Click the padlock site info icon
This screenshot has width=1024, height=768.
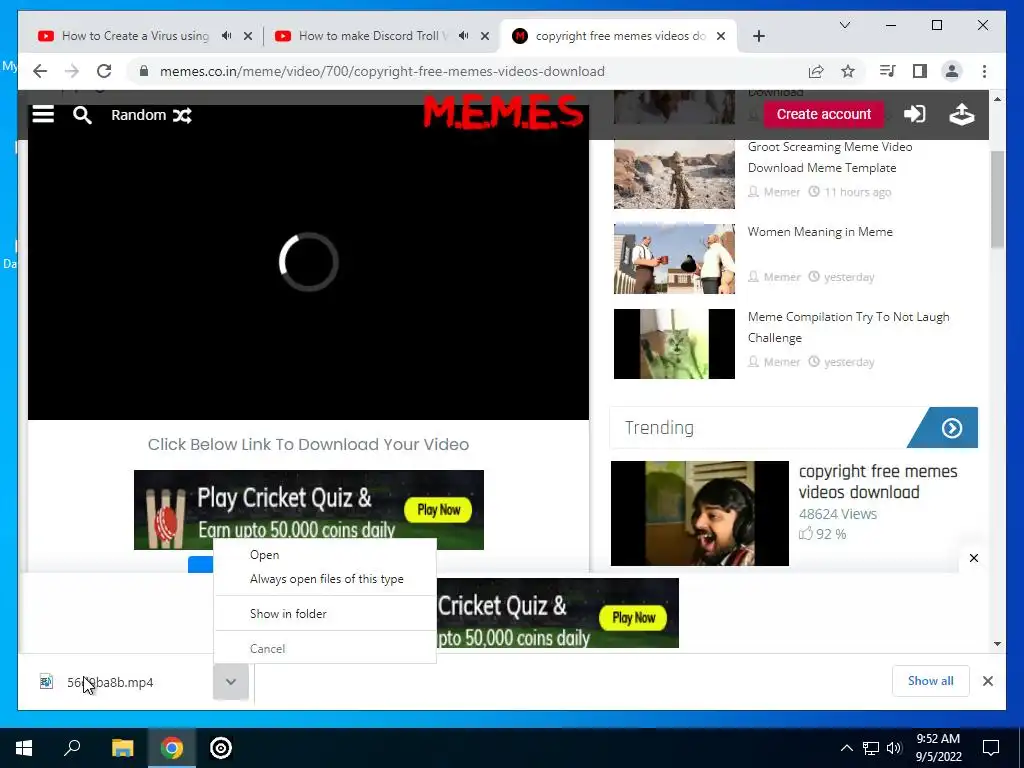(144, 71)
